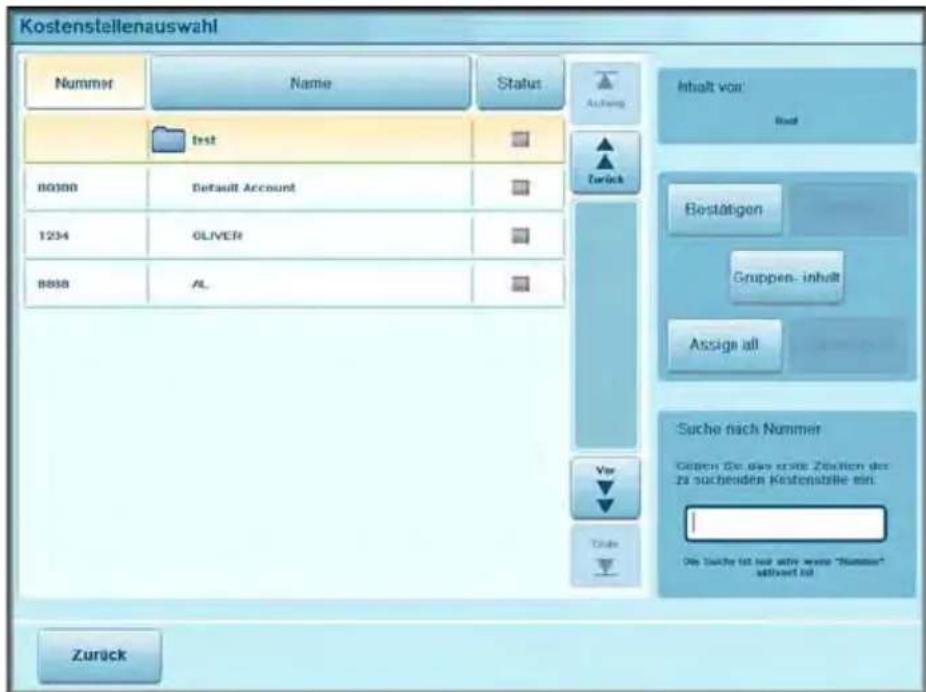
Task: Toggle status box of the AL row
Action: [x=520, y=284]
